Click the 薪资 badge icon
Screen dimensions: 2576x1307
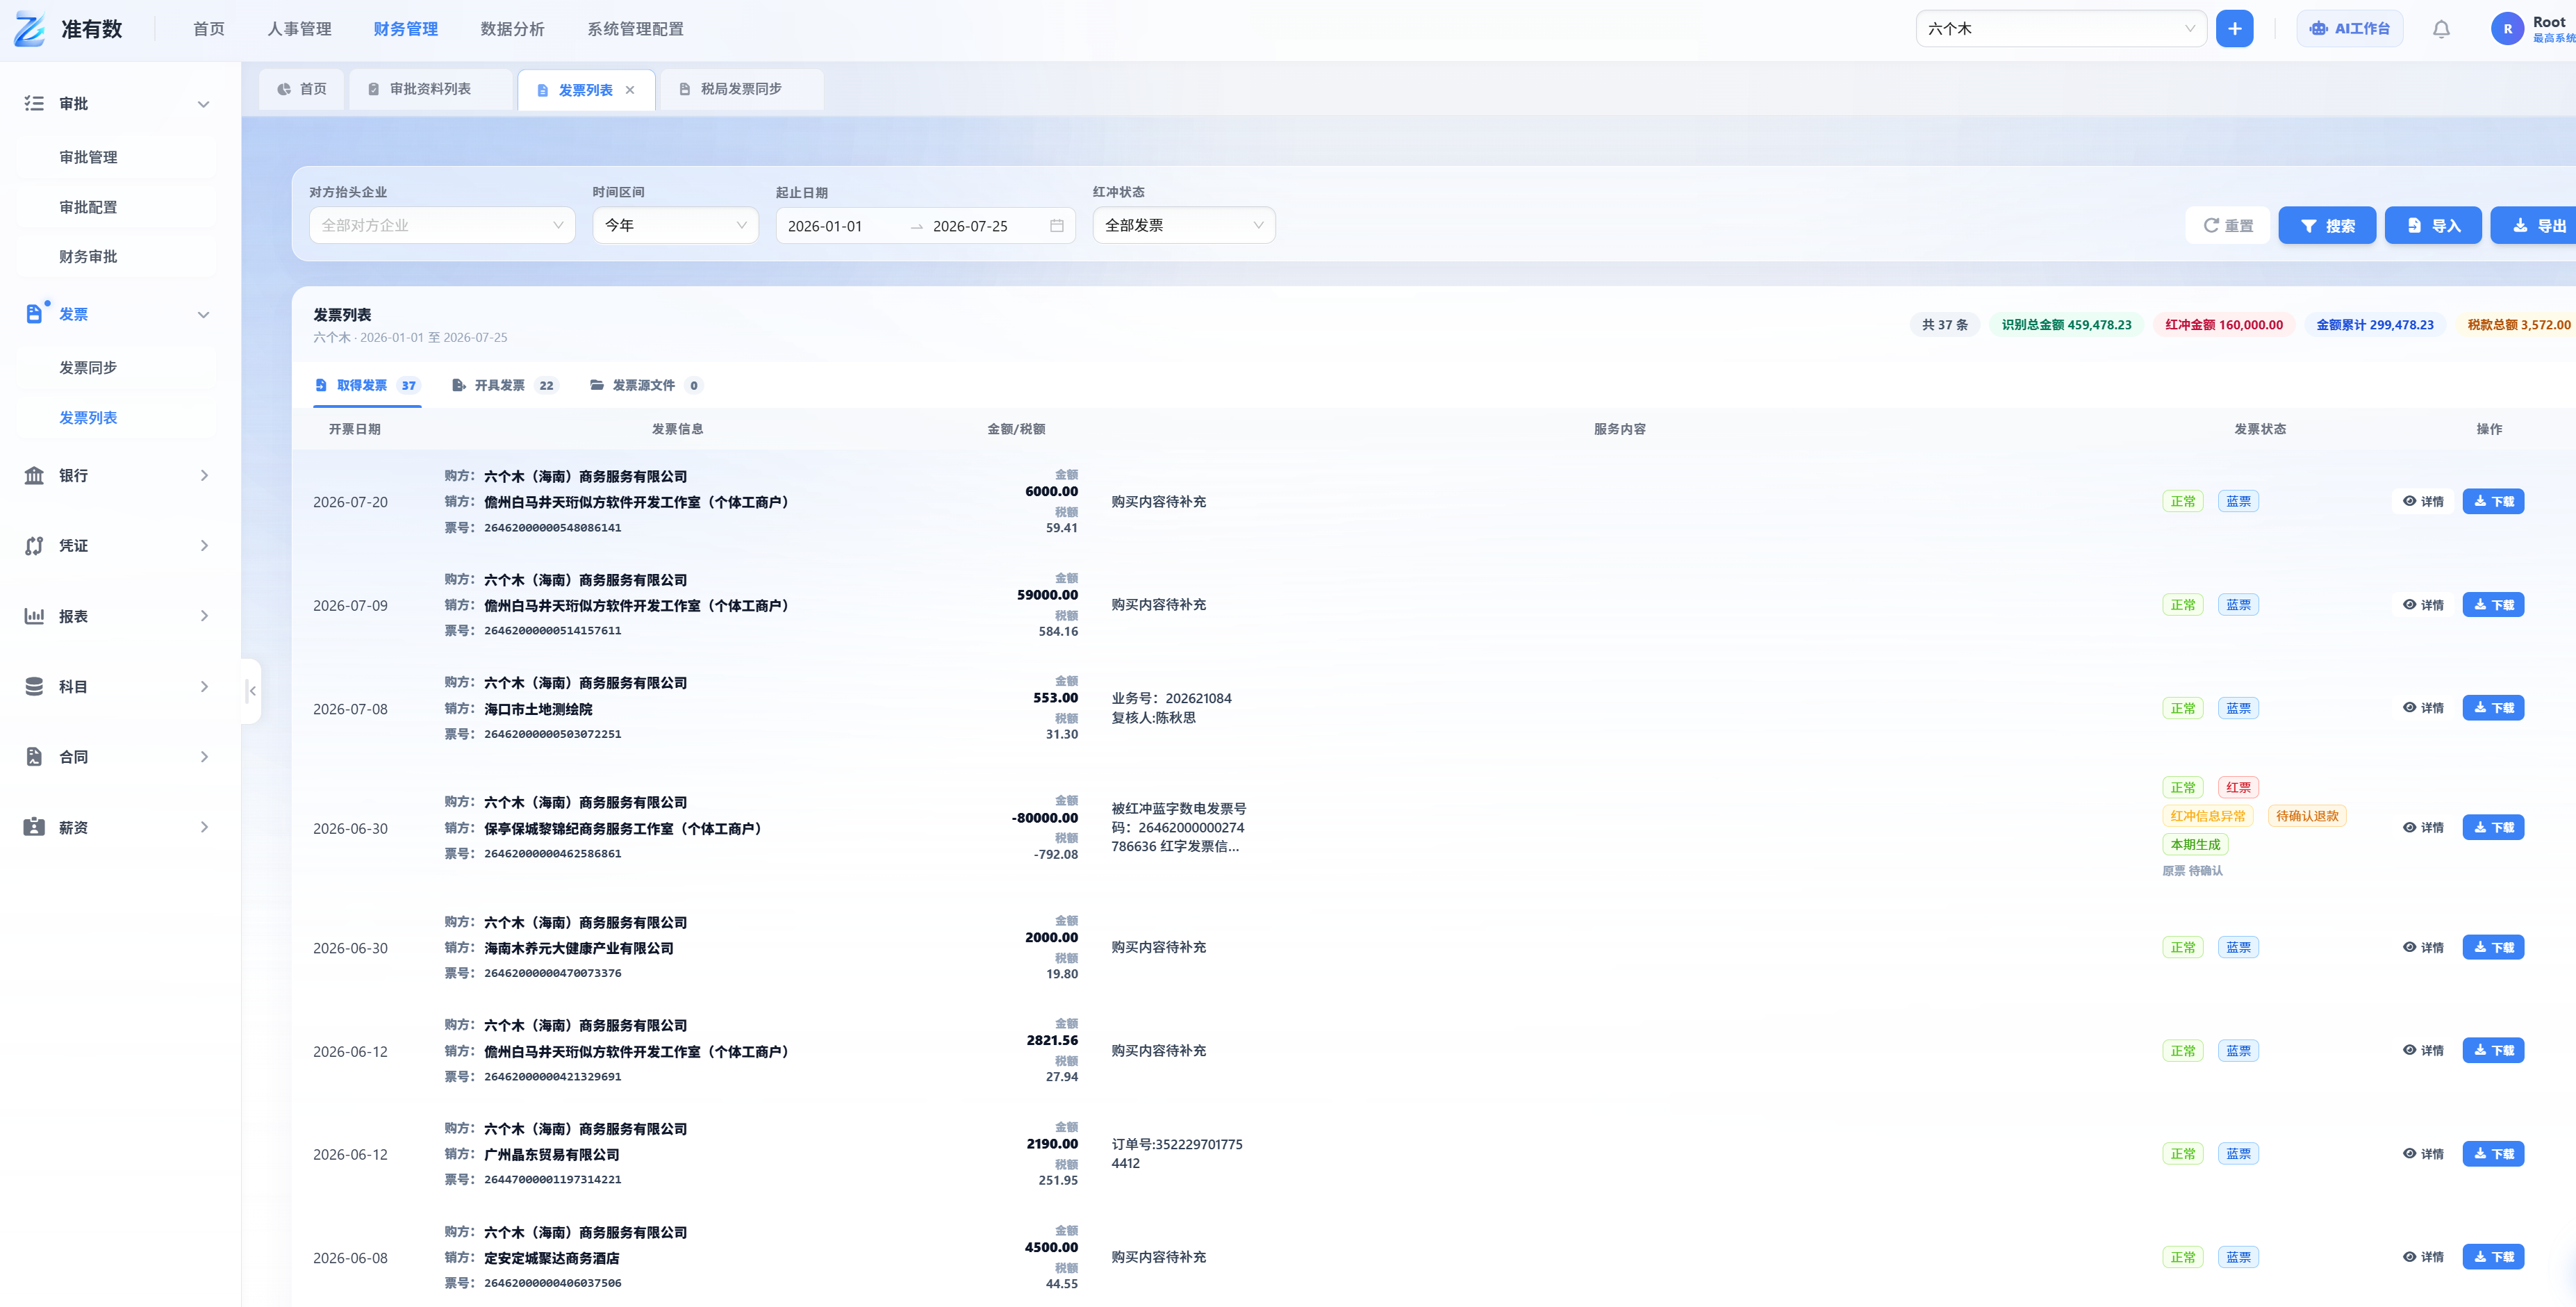tap(34, 827)
